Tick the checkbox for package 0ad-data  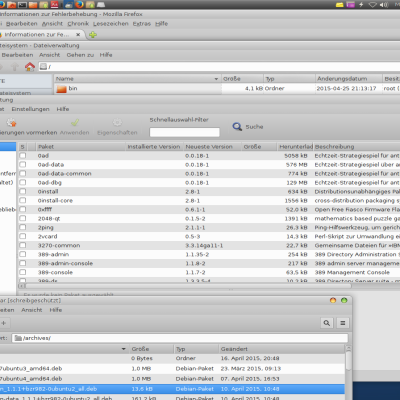pos(23,165)
